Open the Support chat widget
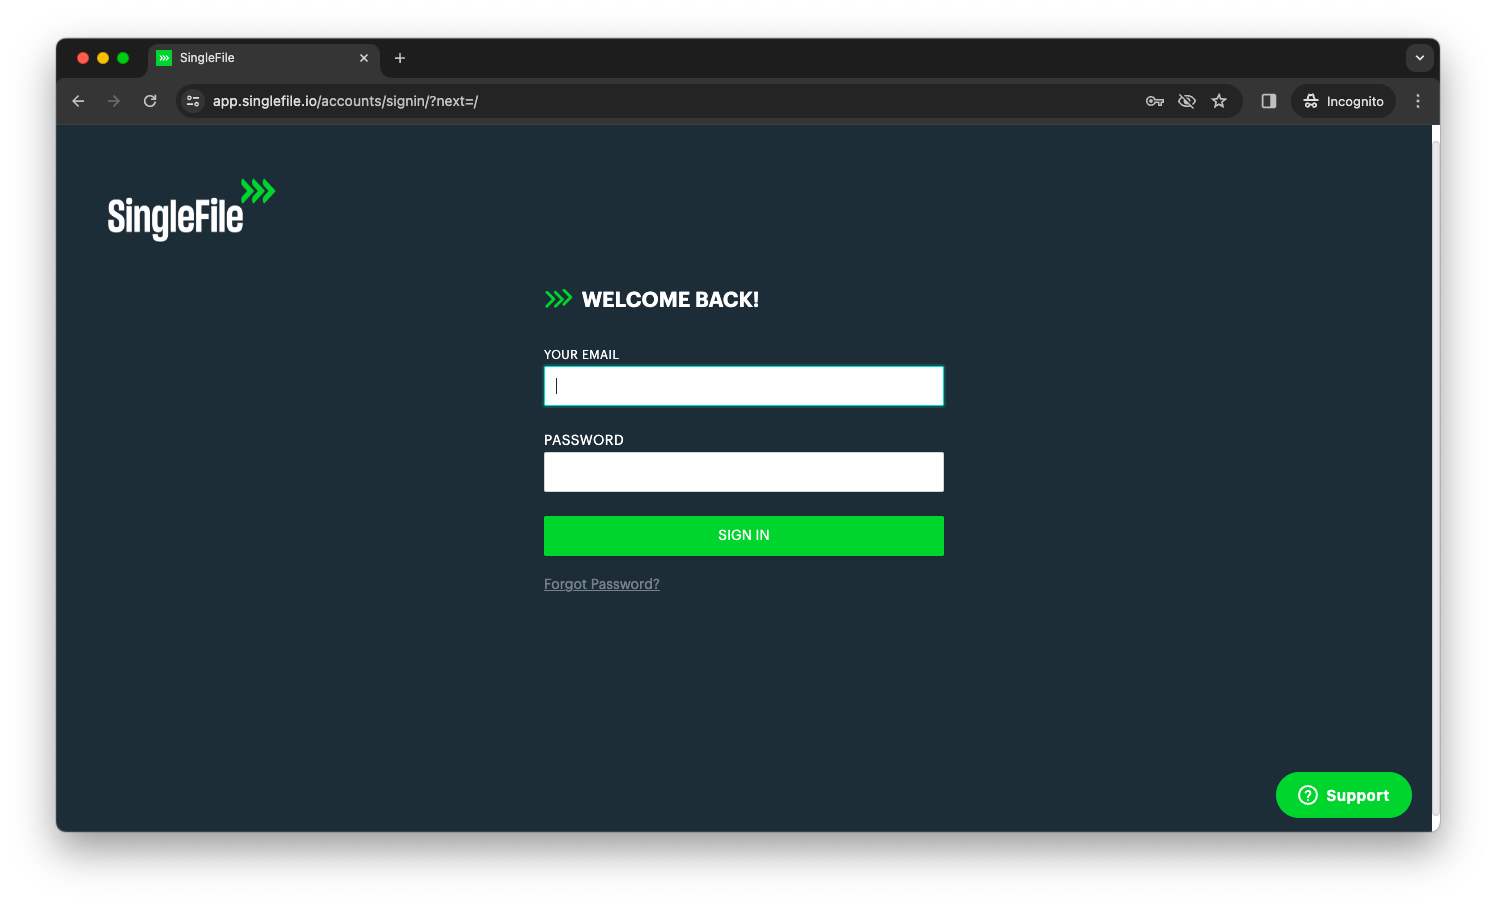The width and height of the screenshot is (1496, 906). coord(1344,795)
